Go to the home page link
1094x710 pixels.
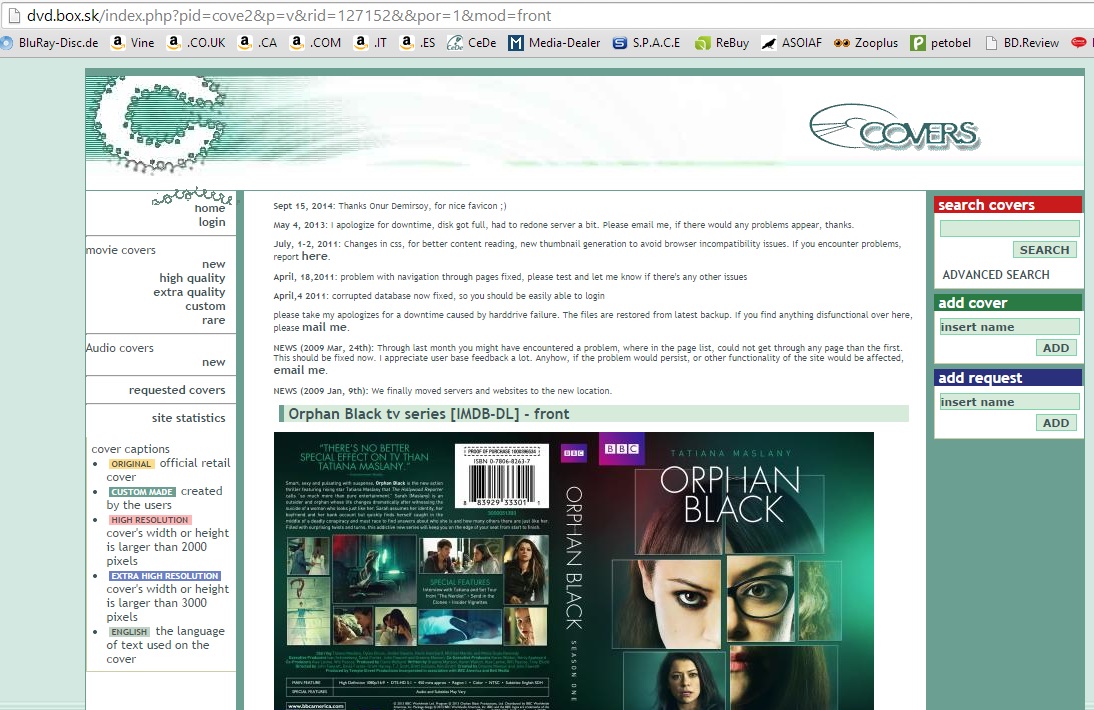pos(210,208)
